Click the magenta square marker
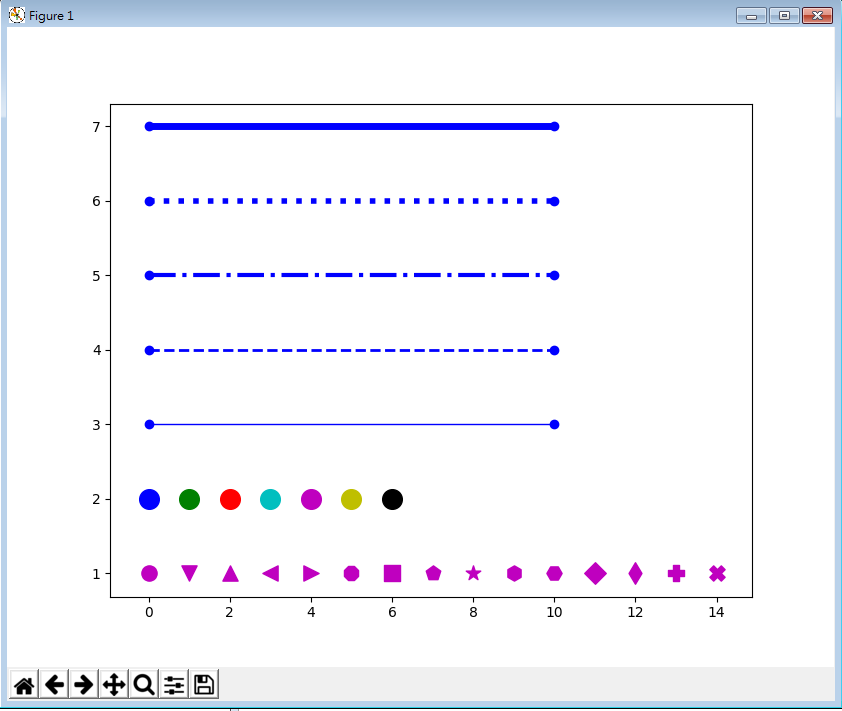The image size is (842, 711). [392, 573]
